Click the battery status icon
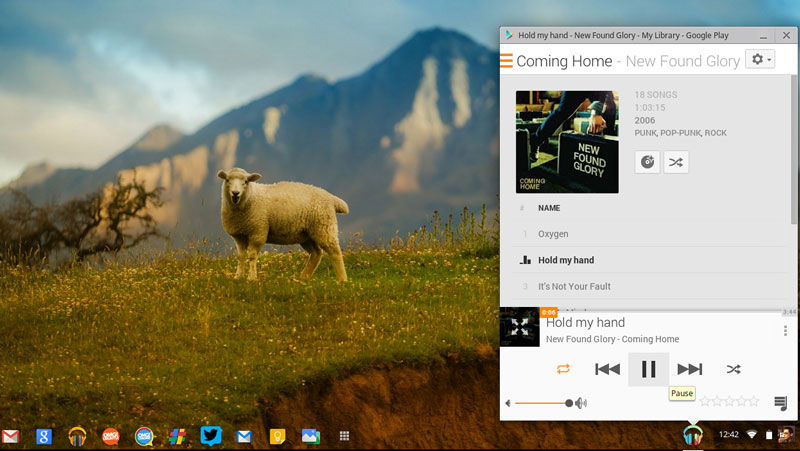Screen dimensions: 800x451 click(768, 435)
